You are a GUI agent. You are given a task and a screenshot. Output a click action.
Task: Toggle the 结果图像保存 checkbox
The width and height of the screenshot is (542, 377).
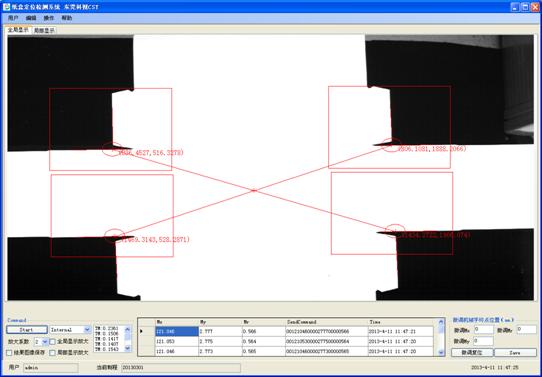pos(9,352)
